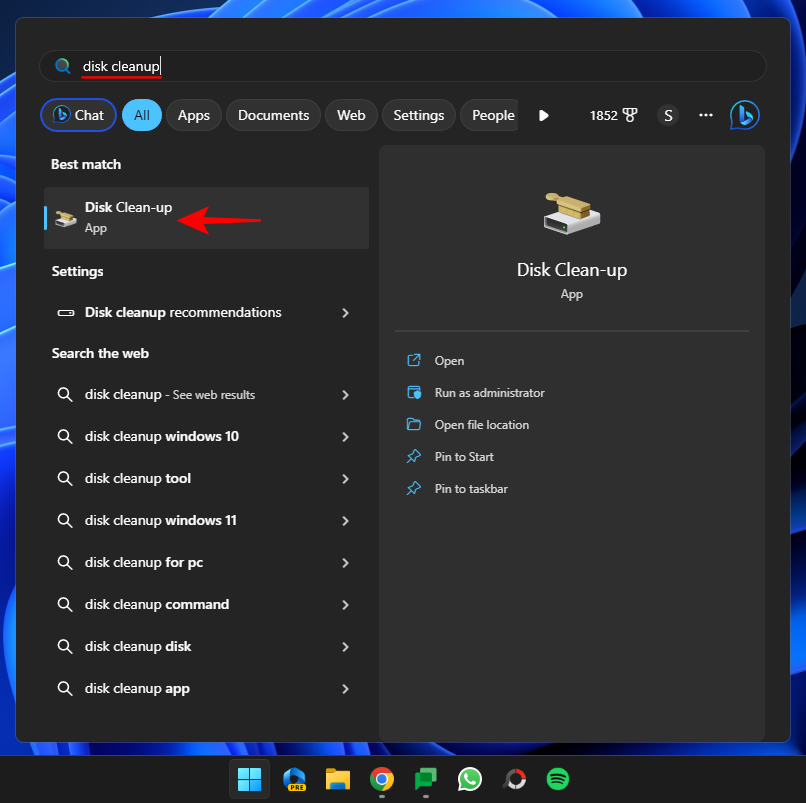Expand the disk cleanup tool suggestion
This screenshot has width=806, height=803.
(x=345, y=478)
